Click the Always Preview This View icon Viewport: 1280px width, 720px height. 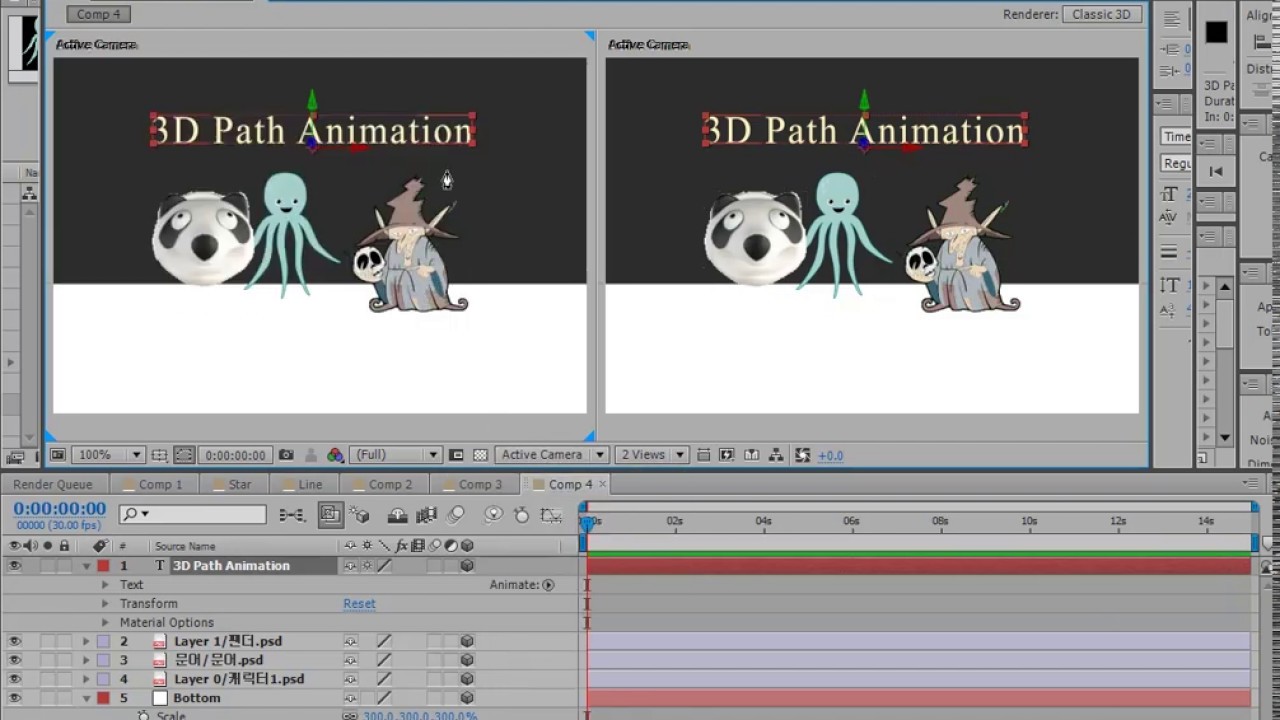tap(58, 455)
